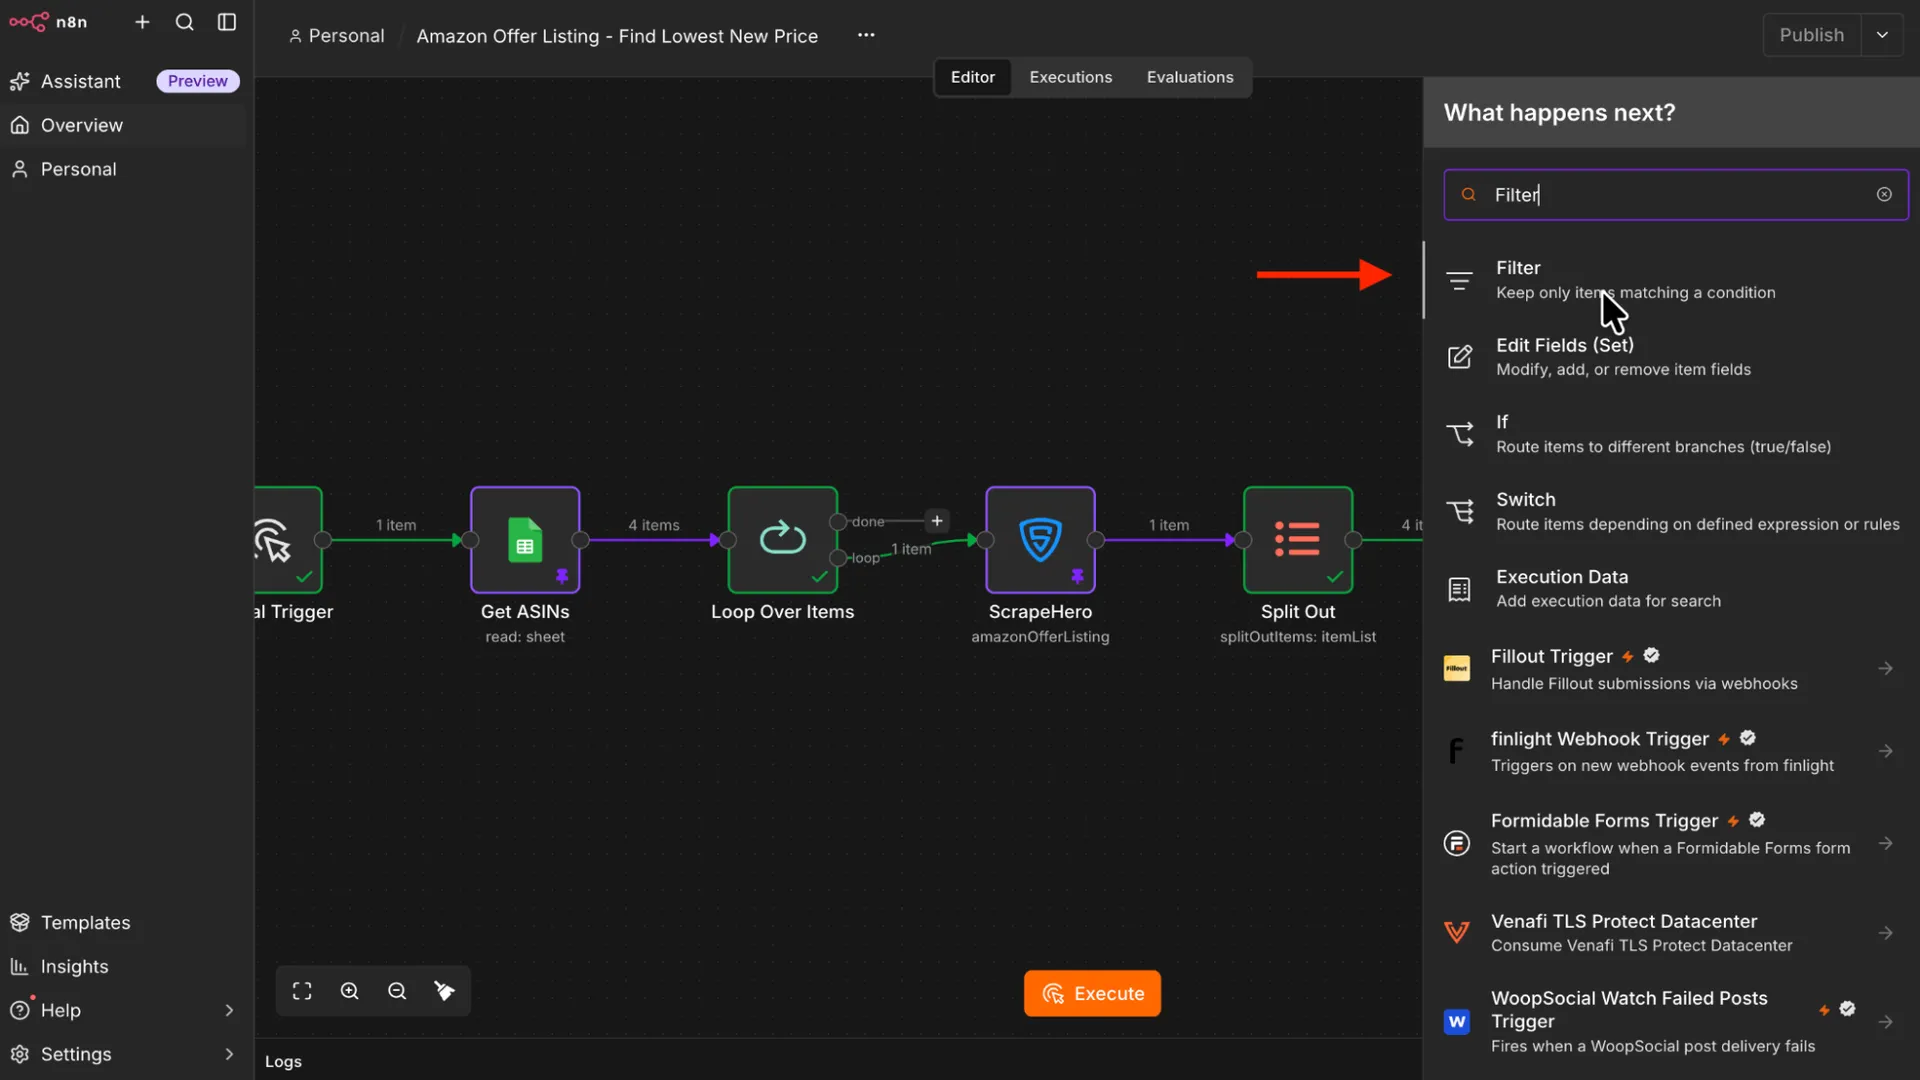Click workflow title Amazon Offer Listing

pyautogui.click(x=617, y=36)
